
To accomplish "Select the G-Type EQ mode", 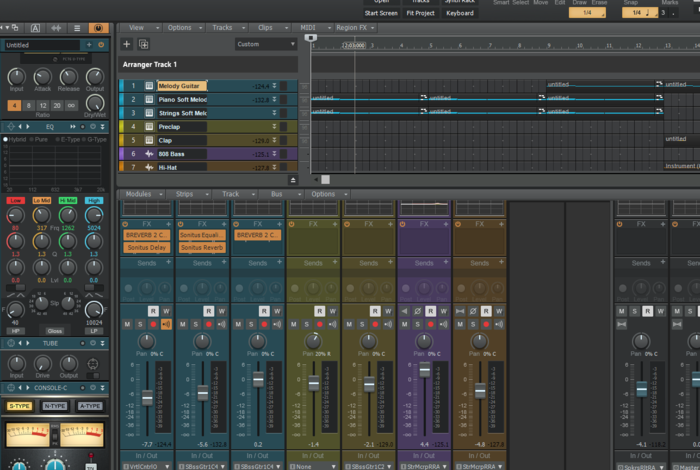I will (x=94, y=139).
